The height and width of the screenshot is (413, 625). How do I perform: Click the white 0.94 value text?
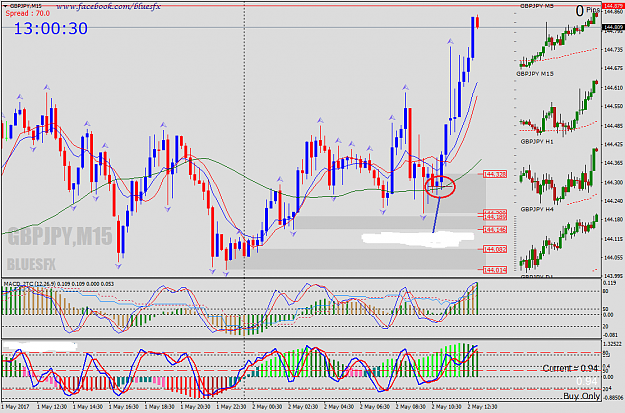point(587,382)
